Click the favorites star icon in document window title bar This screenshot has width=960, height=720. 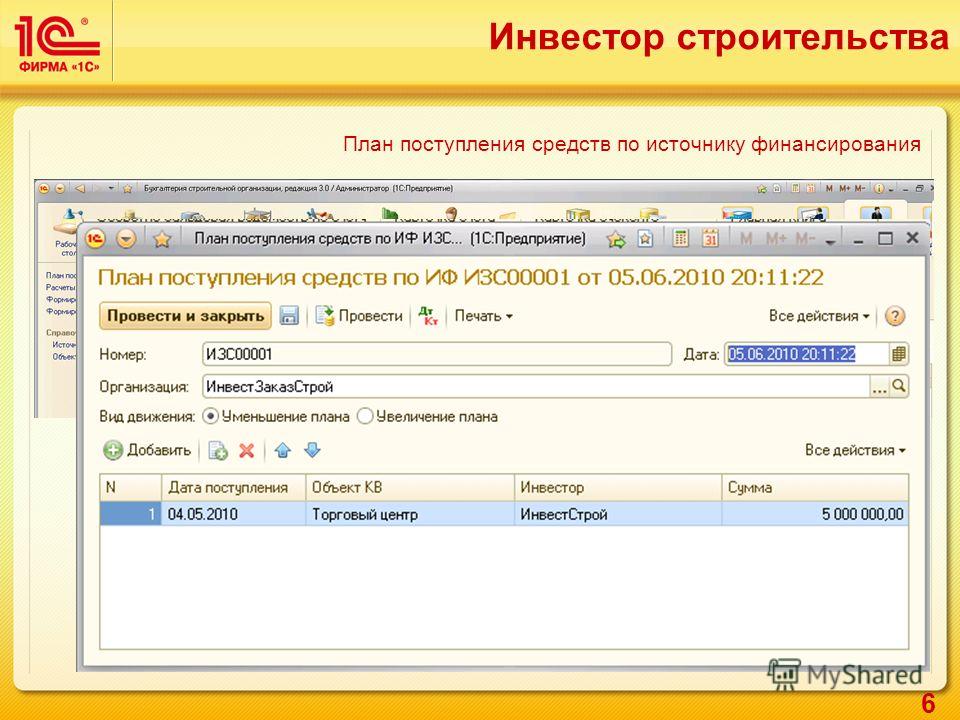point(162,239)
